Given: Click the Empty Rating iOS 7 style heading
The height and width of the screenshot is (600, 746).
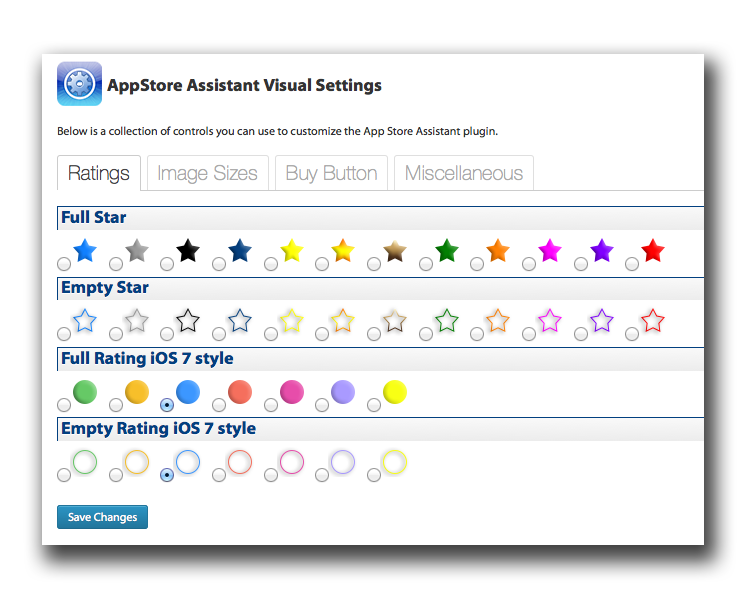Looking at the screenshot, I should click(x=158, y=429).
